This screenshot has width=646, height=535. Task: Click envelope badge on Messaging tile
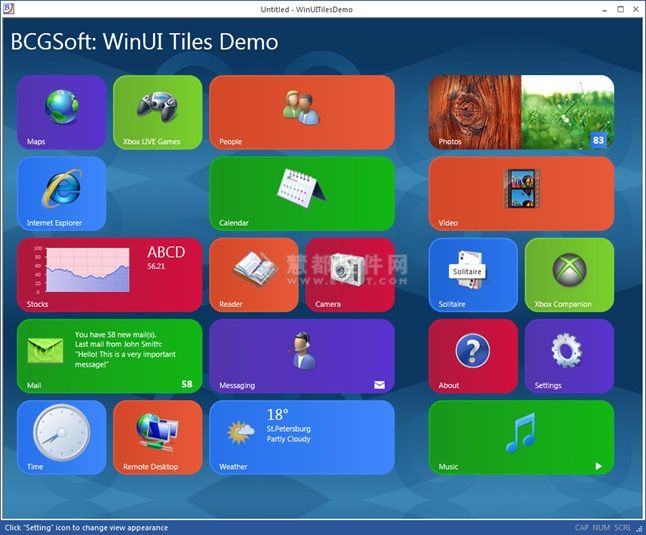pos(379,385)
